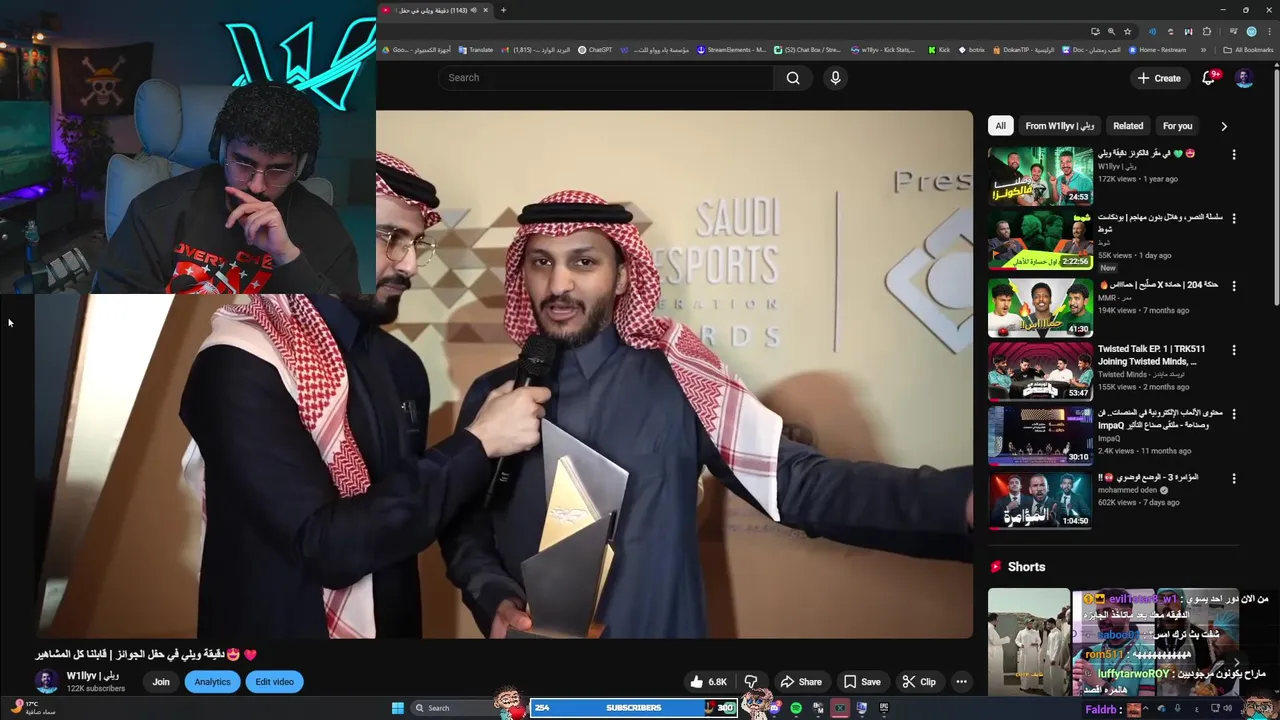This screenshot has width=1280, height=720.
Task: Open the Windows Start menu
Action: tap(397, 708)
